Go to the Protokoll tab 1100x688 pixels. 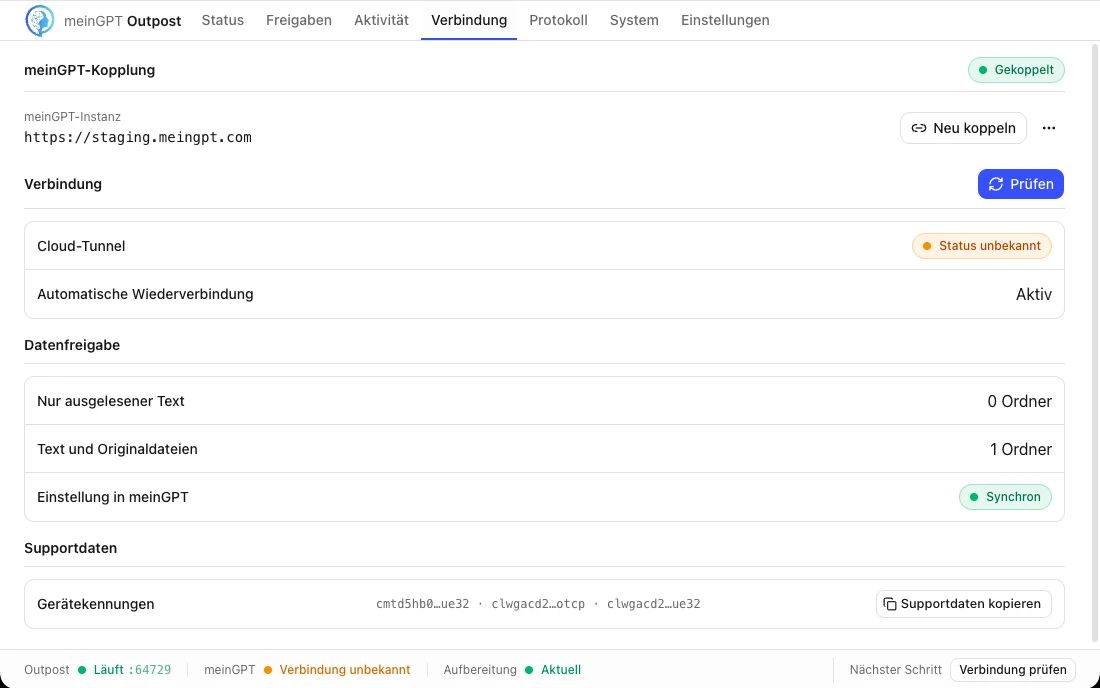point(558,20)
